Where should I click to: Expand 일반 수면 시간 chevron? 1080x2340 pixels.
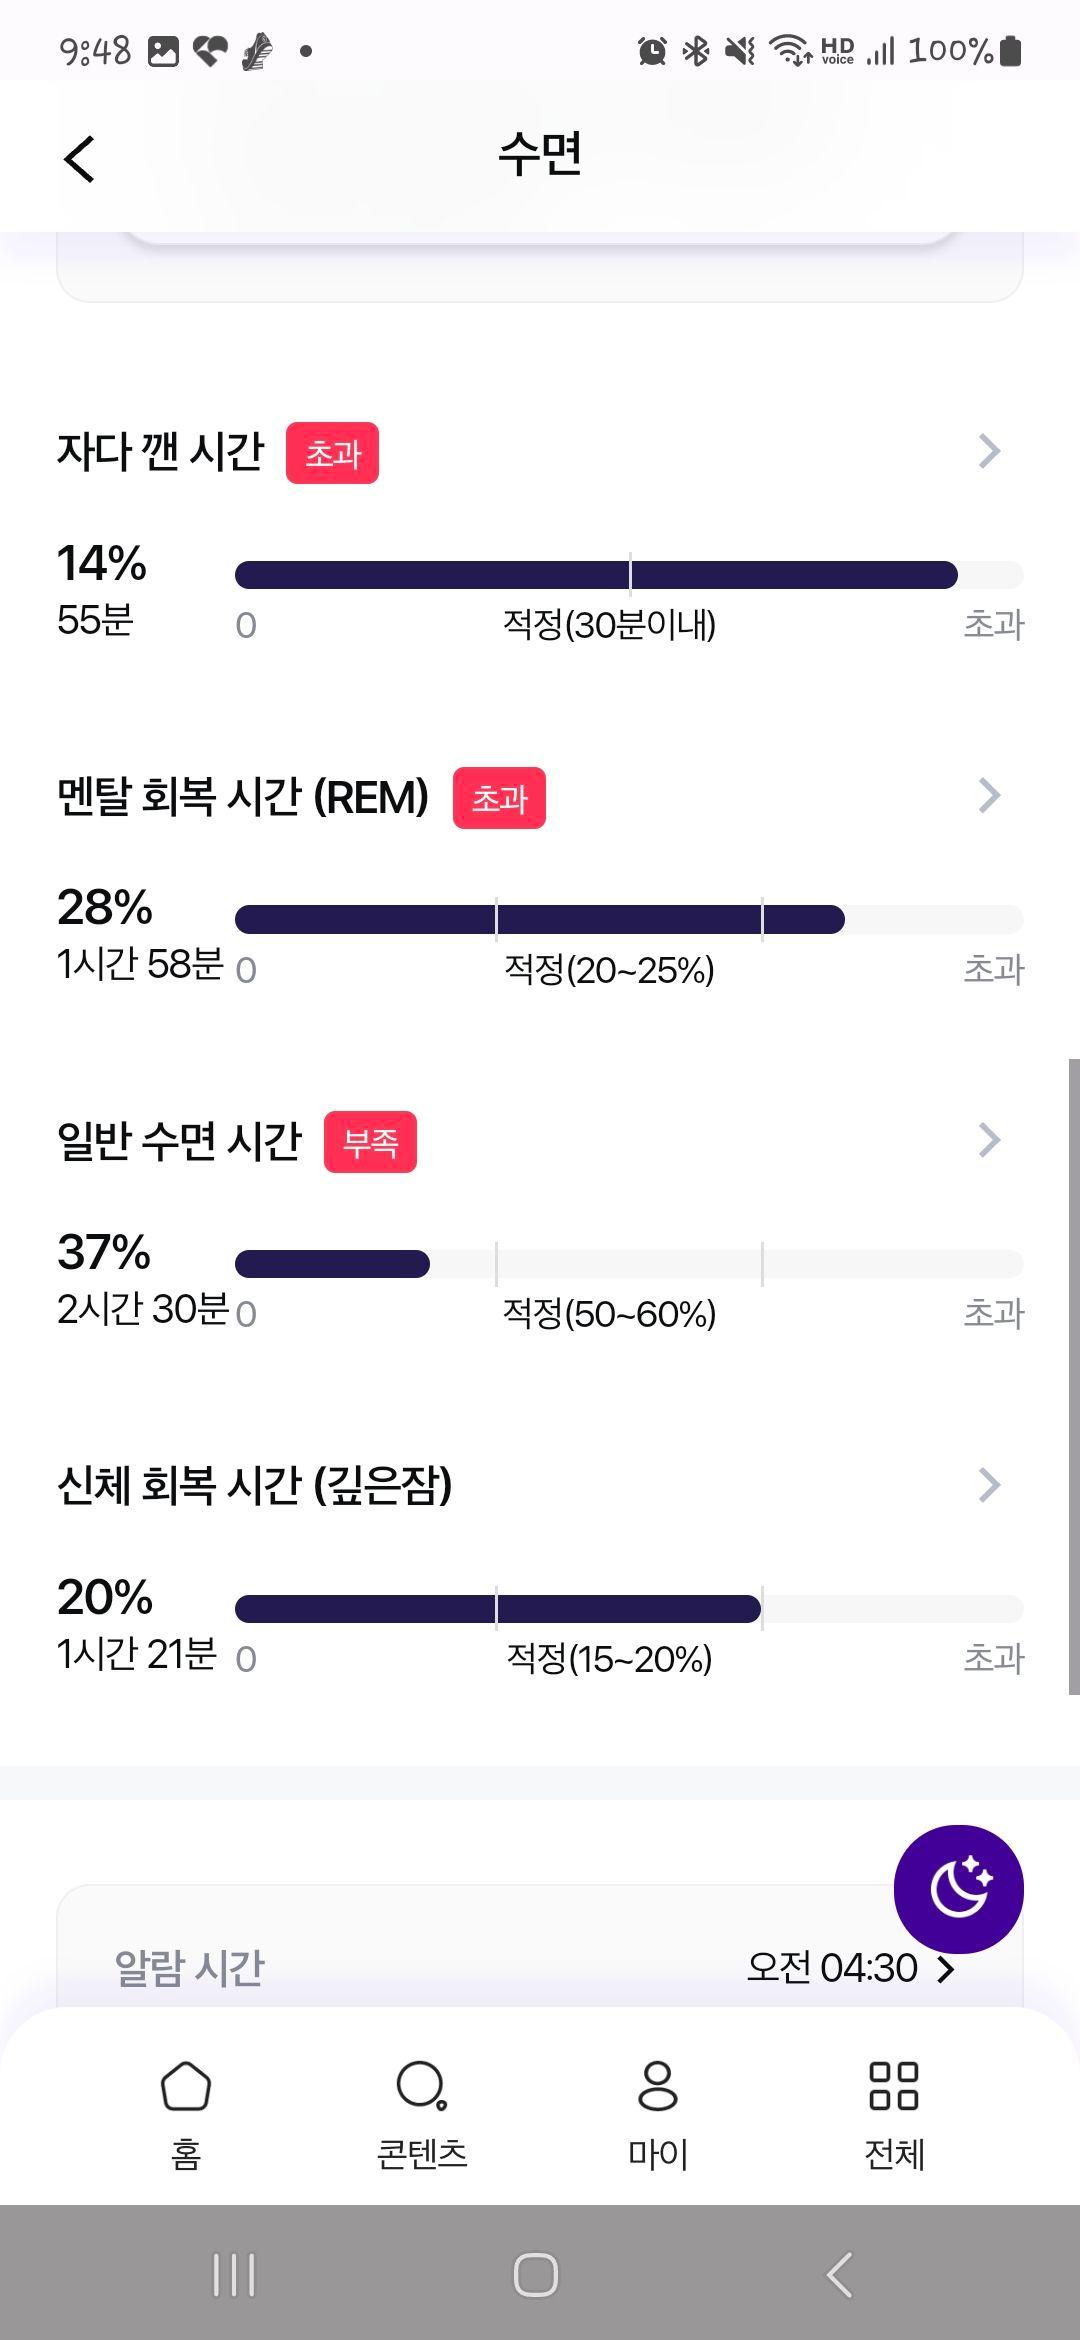click(x=989, y=1140)
